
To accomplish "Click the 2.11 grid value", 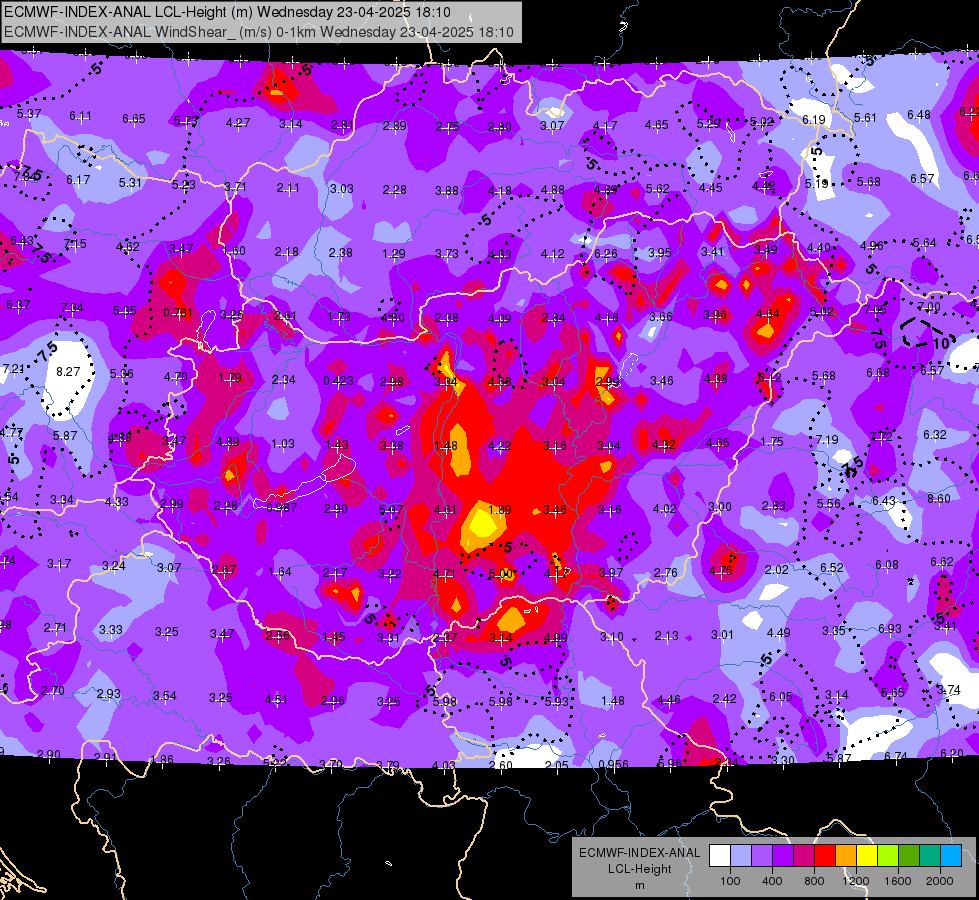I will click(288, 188).
